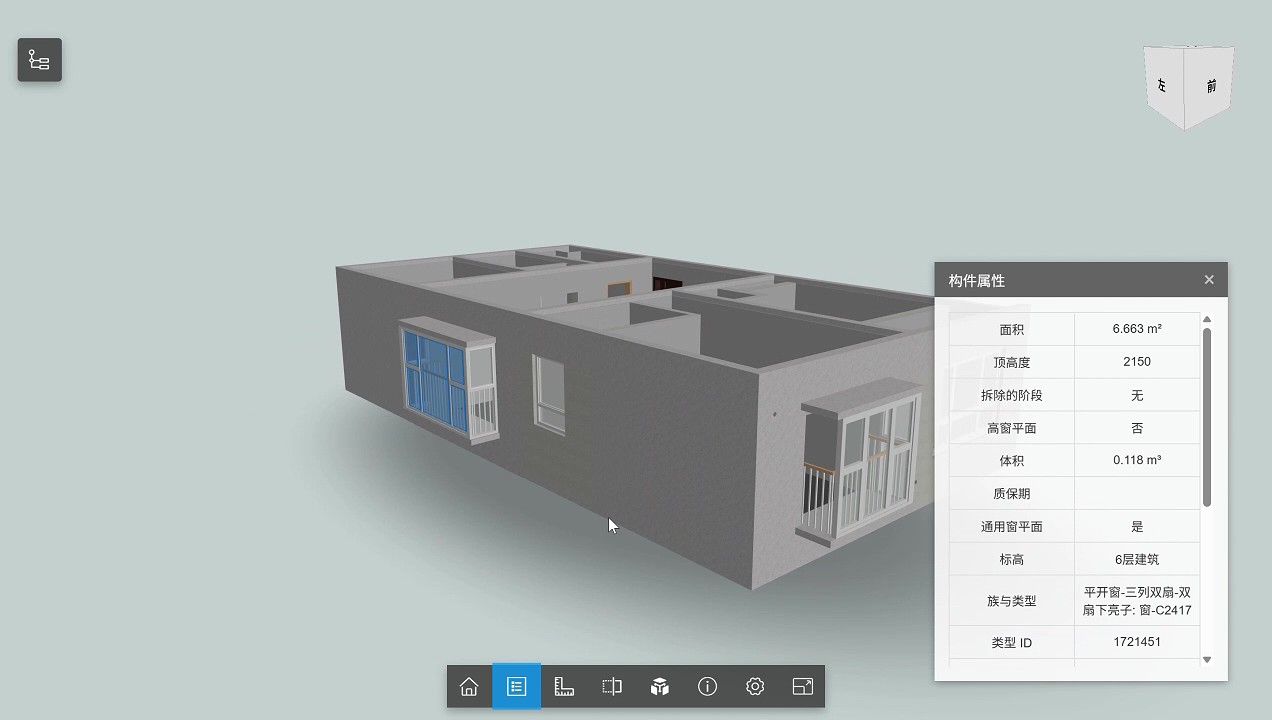
Task: Toggle the component properties list button
Action: click(x=517, y=686)
